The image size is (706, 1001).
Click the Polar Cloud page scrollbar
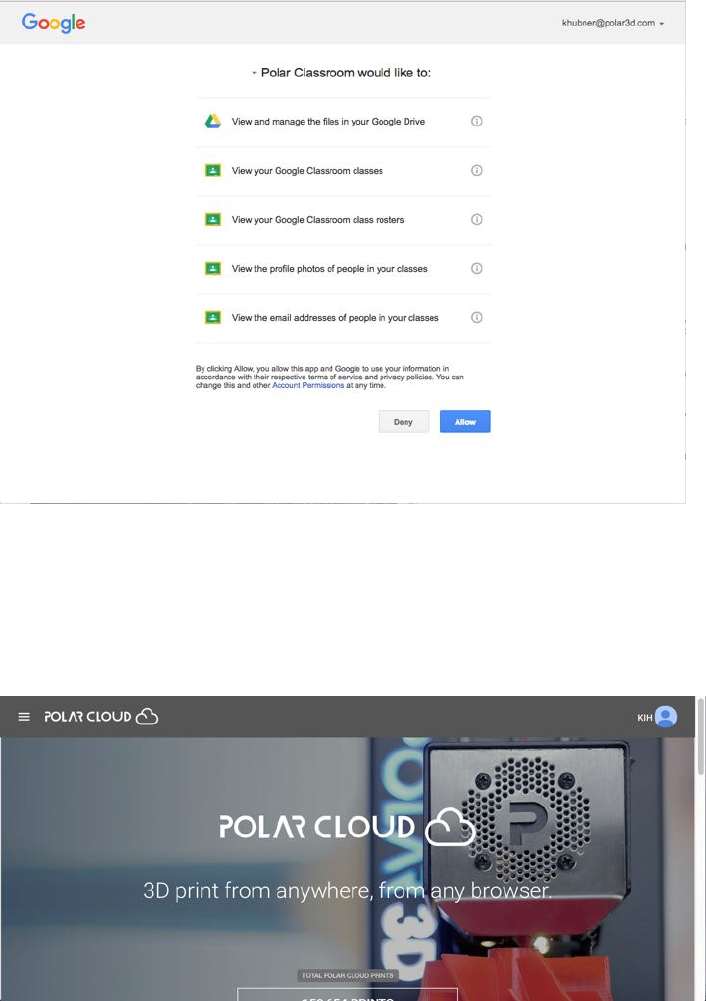click(x=700, y=848)
